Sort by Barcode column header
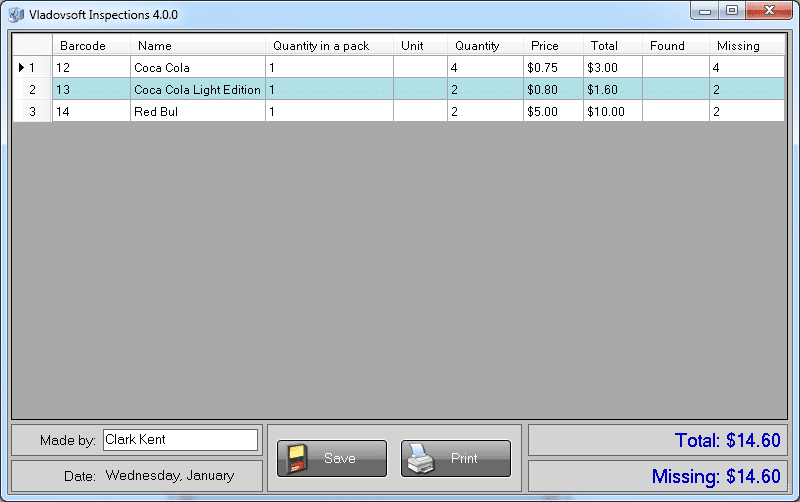Screen dimensions: 800x502 click(91, 46)
